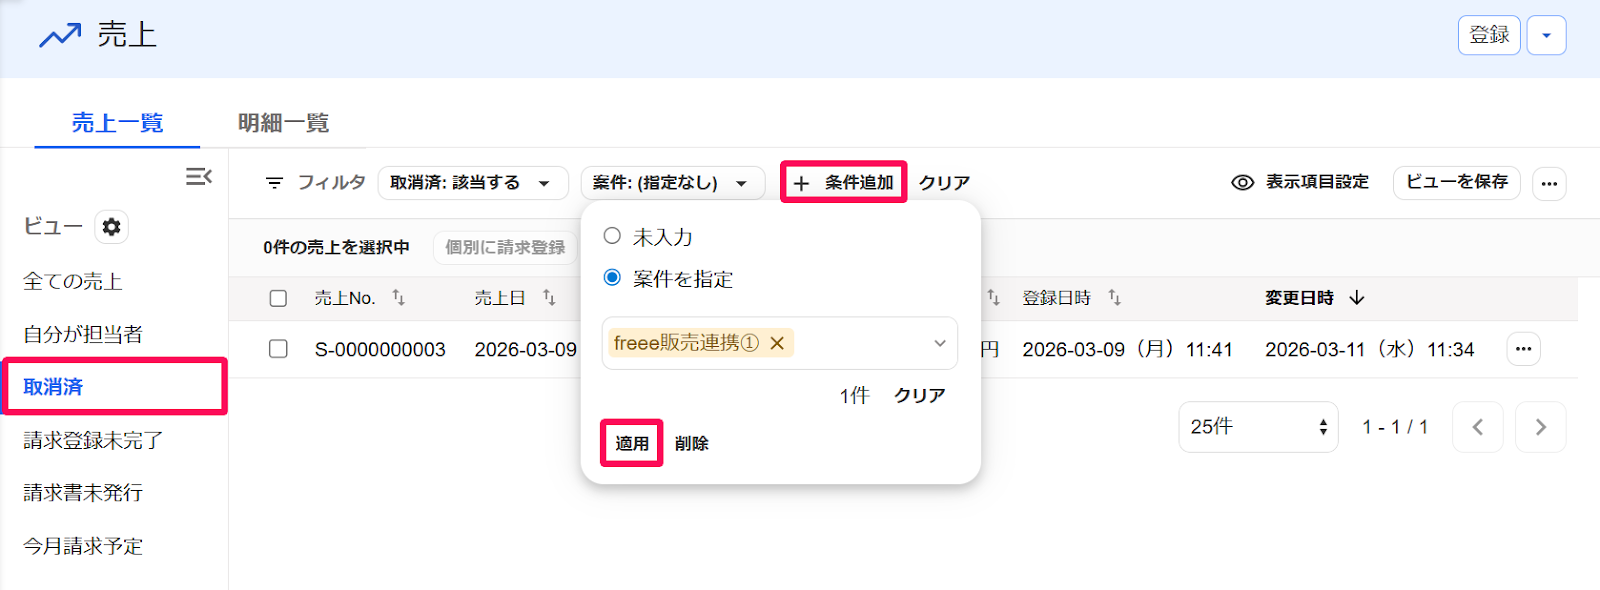
Task: Open view settings gear icon
Action: pyautogui.click(x=111, y=227)
